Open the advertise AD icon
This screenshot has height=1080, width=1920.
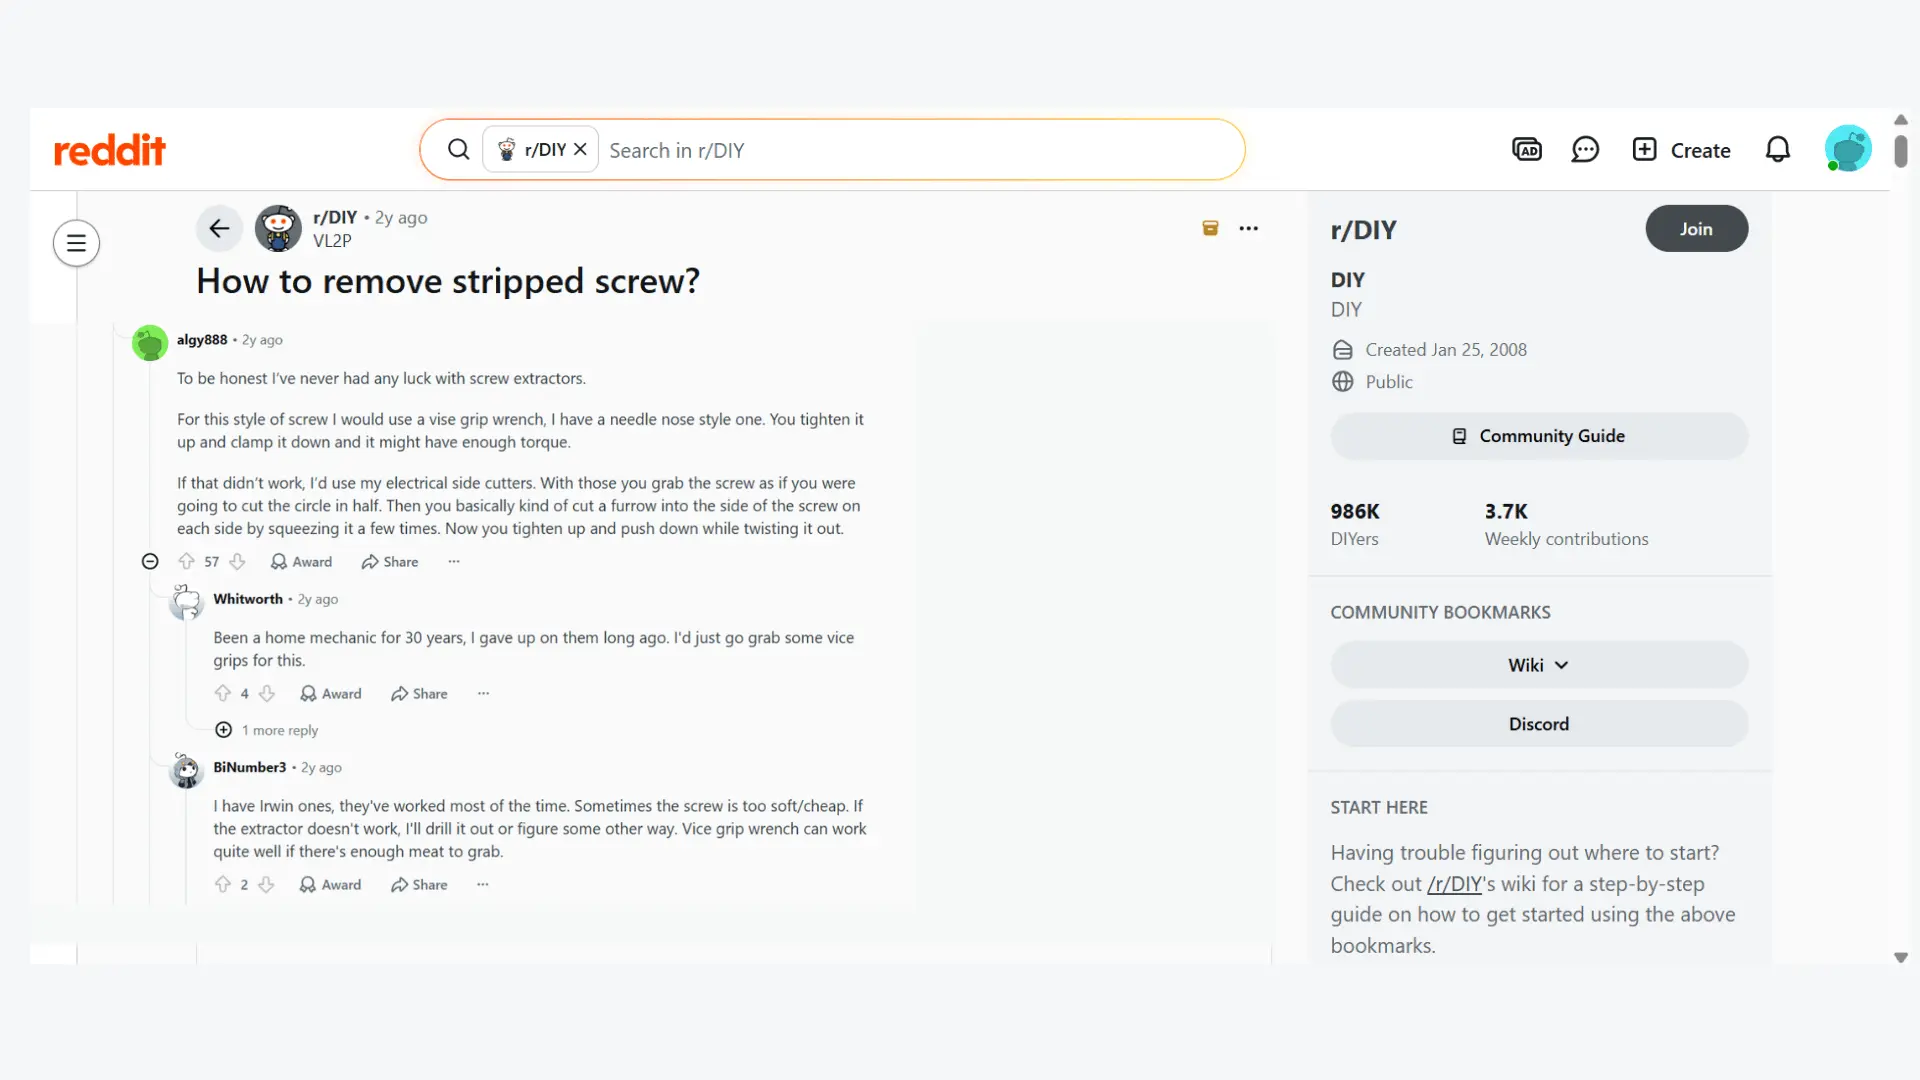1527,150
